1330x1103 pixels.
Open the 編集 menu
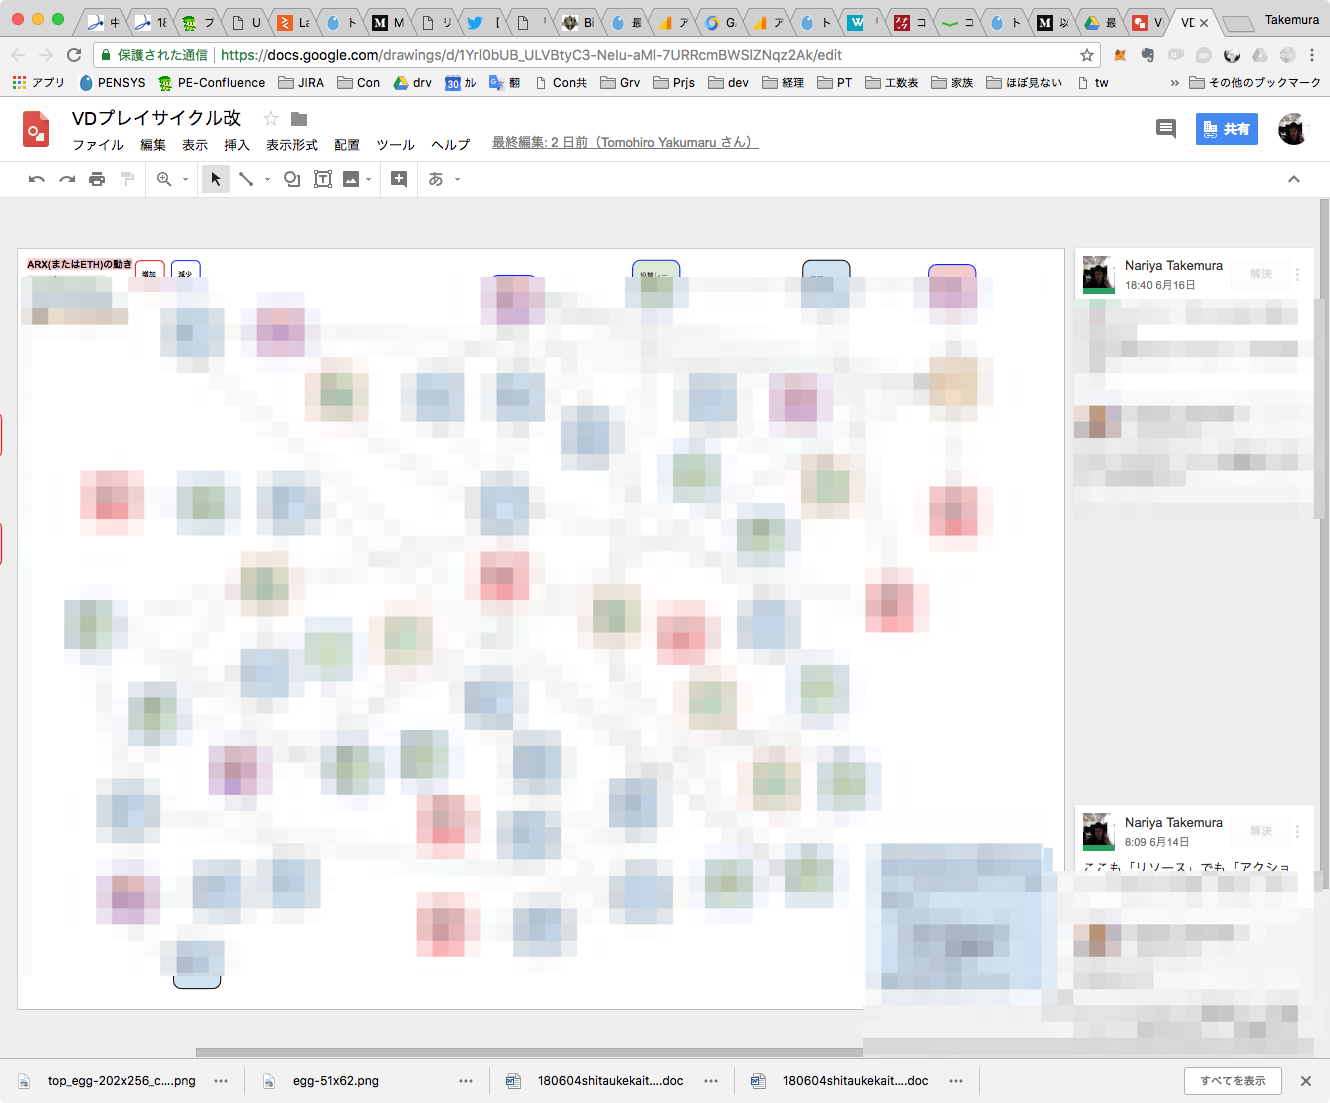point(153,145)
